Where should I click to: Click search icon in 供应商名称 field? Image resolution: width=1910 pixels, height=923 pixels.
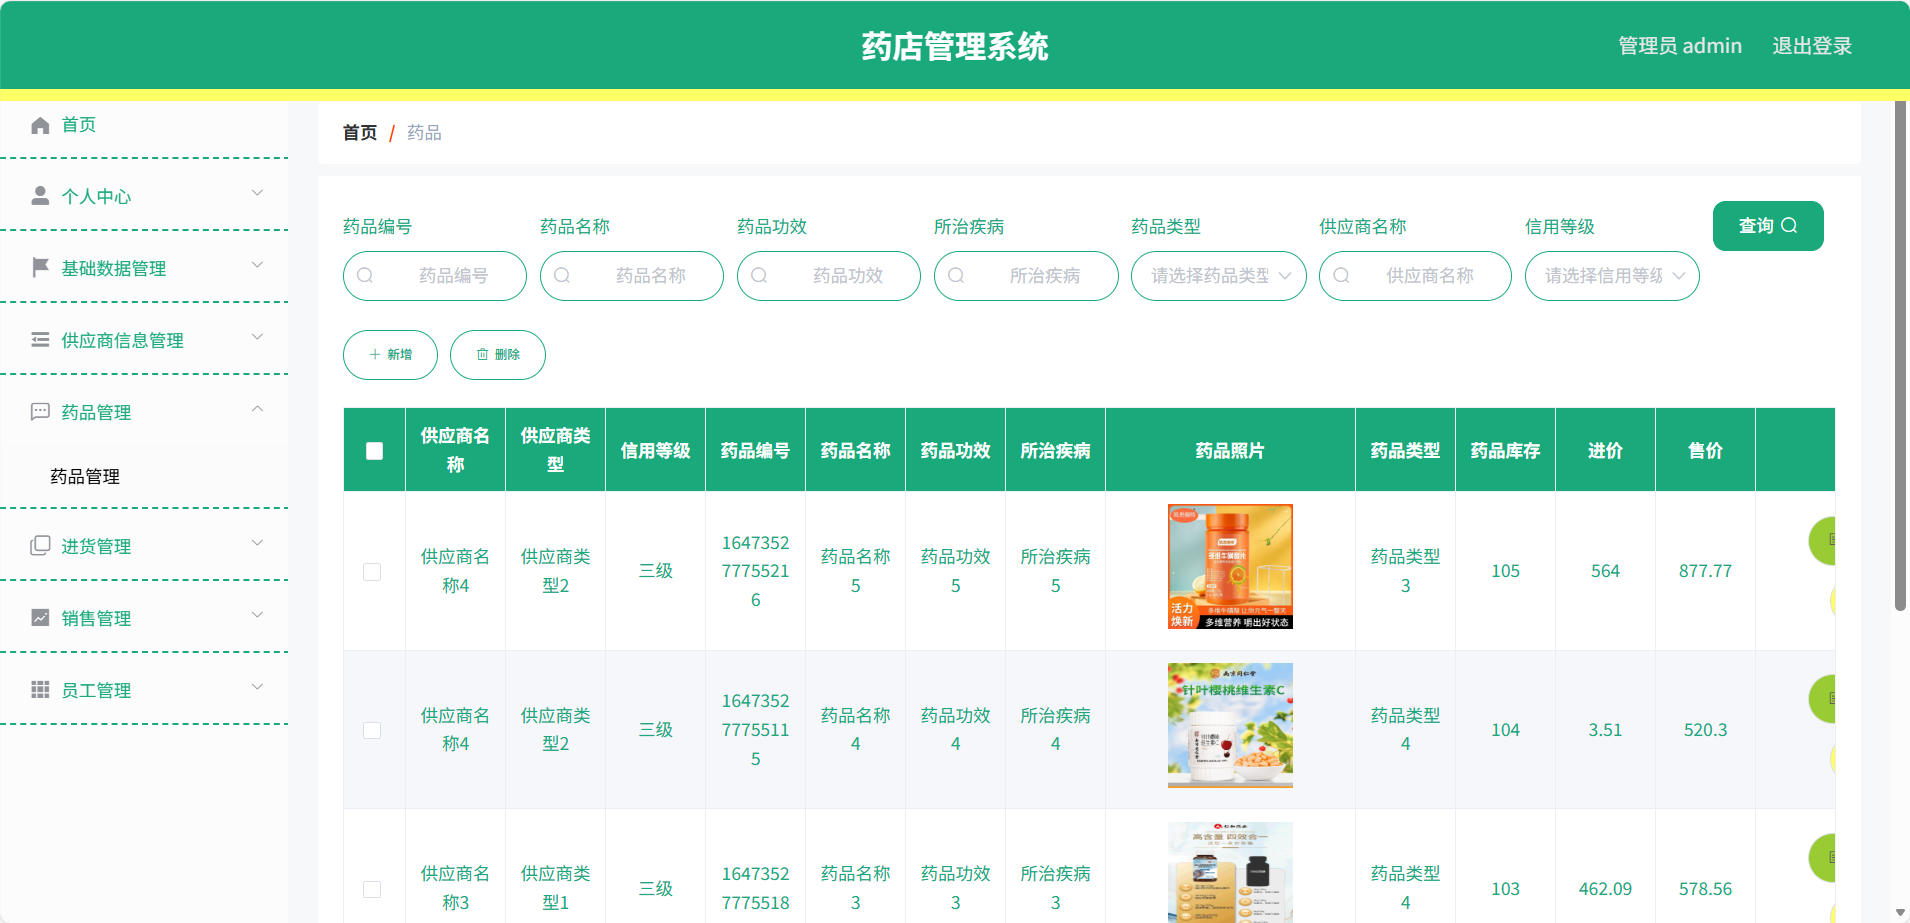click(x=1341, y=275)
